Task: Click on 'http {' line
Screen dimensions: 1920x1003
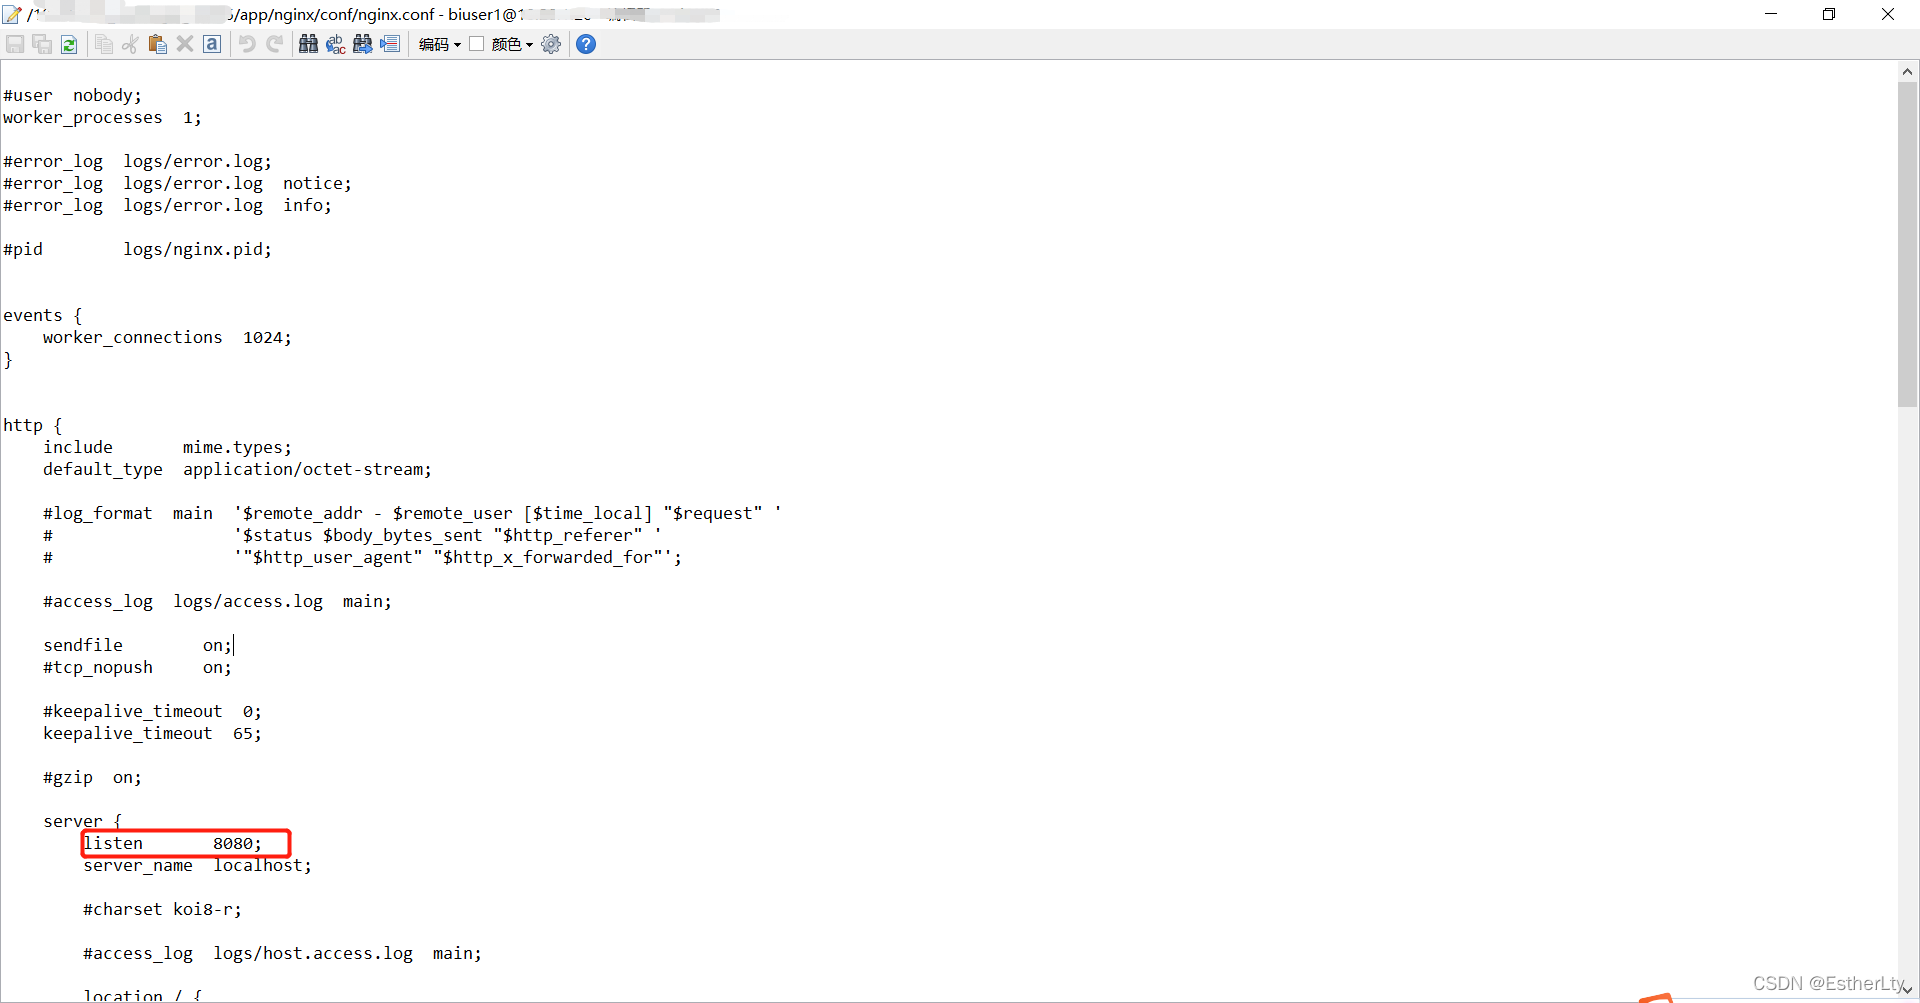Action: tap(33, 426)
